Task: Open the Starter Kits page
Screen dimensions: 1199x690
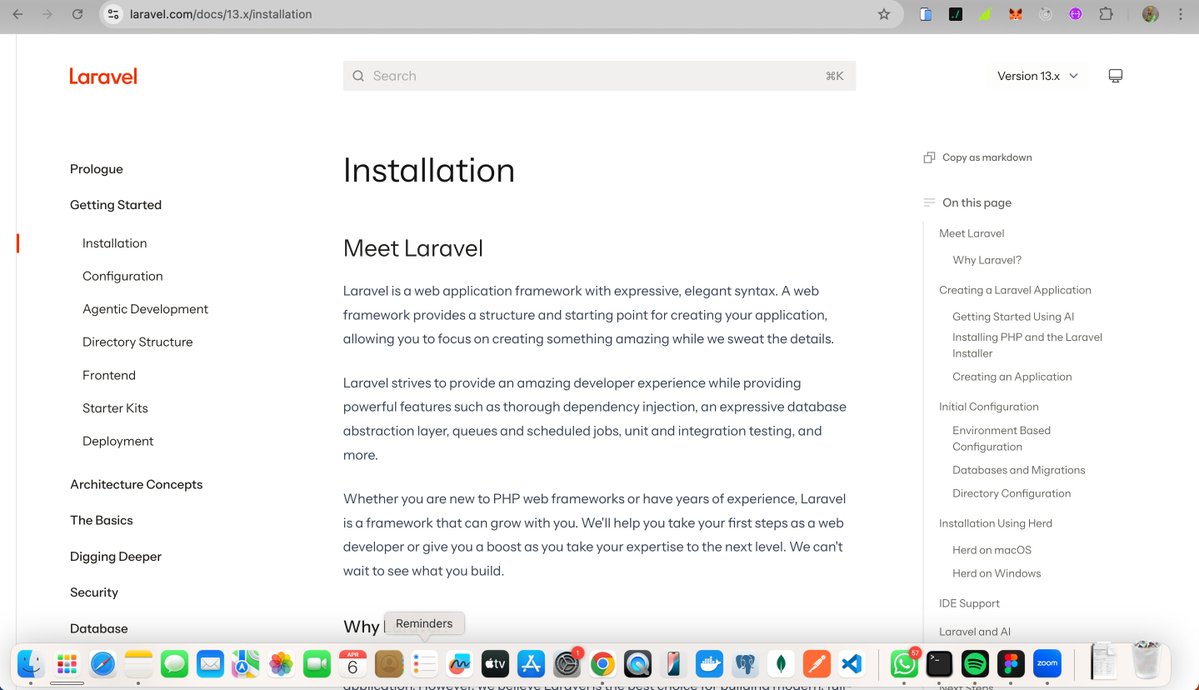Action: point(115,408)
